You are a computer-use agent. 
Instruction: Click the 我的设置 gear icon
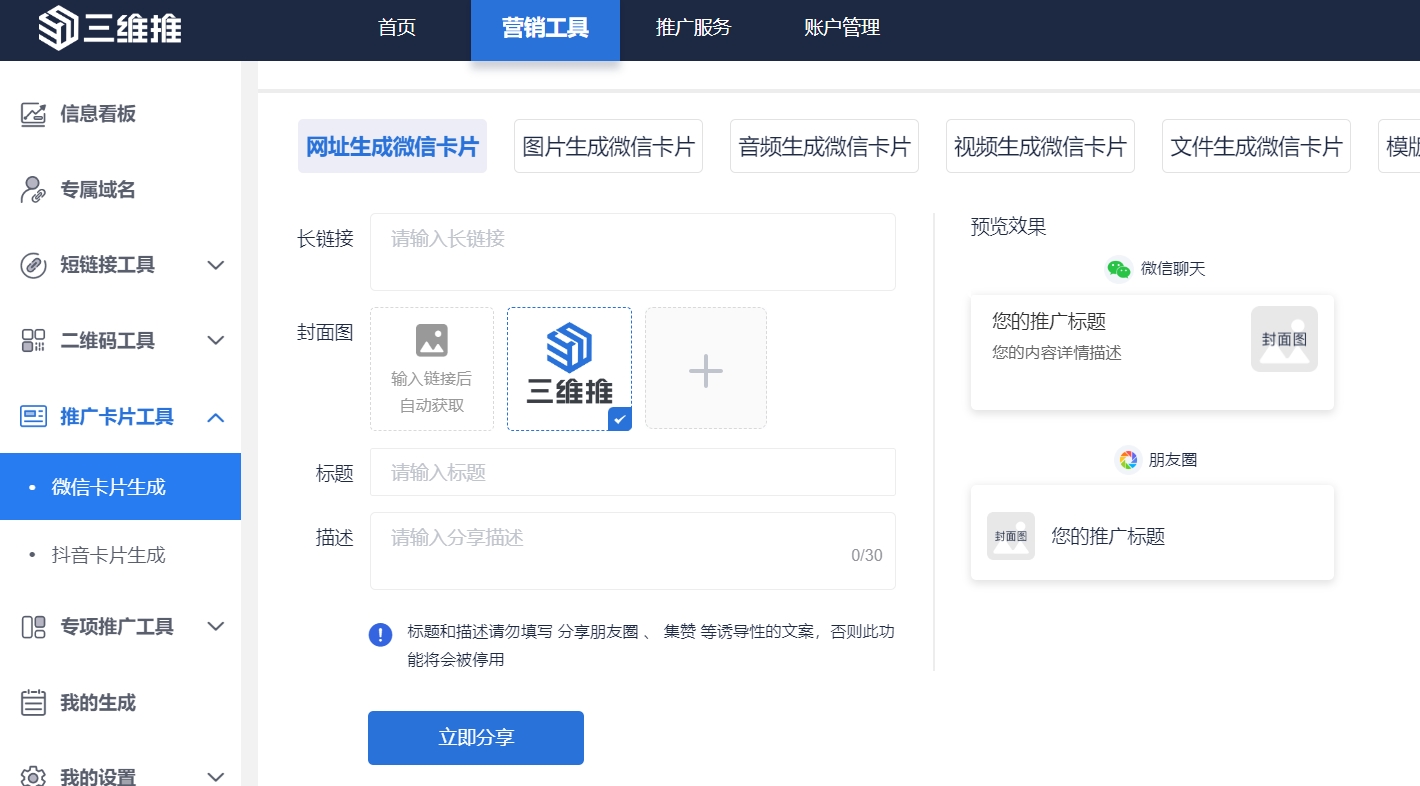click(x=34, y=776)
